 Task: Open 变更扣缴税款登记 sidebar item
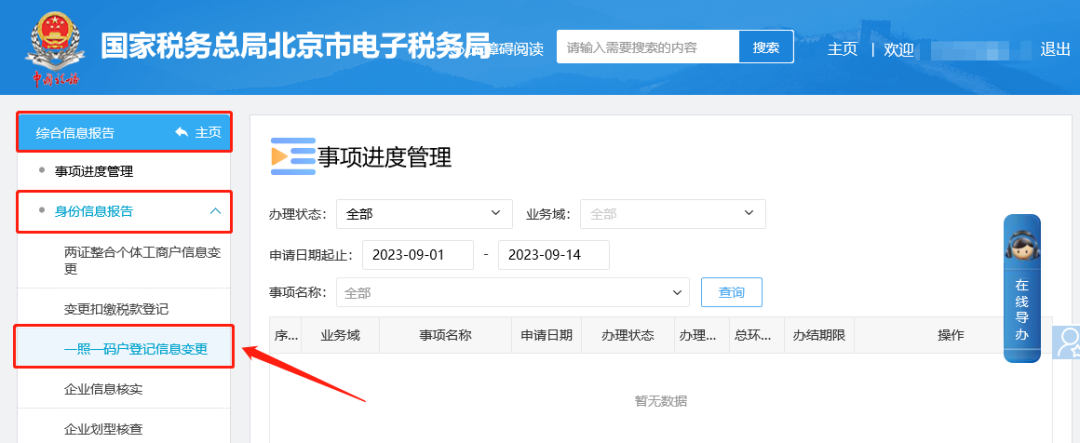(x=116, y=309)
